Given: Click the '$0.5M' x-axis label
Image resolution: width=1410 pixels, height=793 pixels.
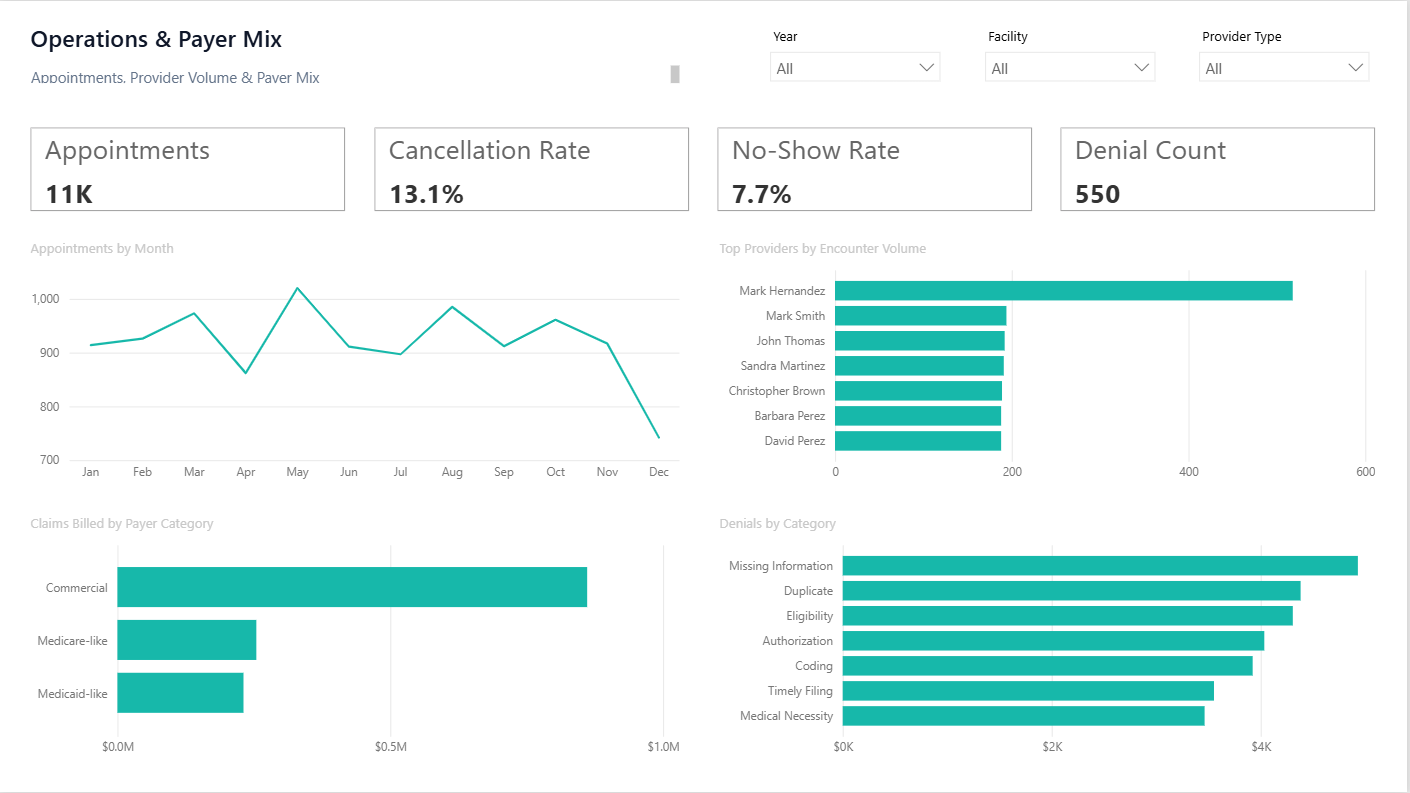Looking at the screenshot, I should pyautogui.click(x=390, y=747).
